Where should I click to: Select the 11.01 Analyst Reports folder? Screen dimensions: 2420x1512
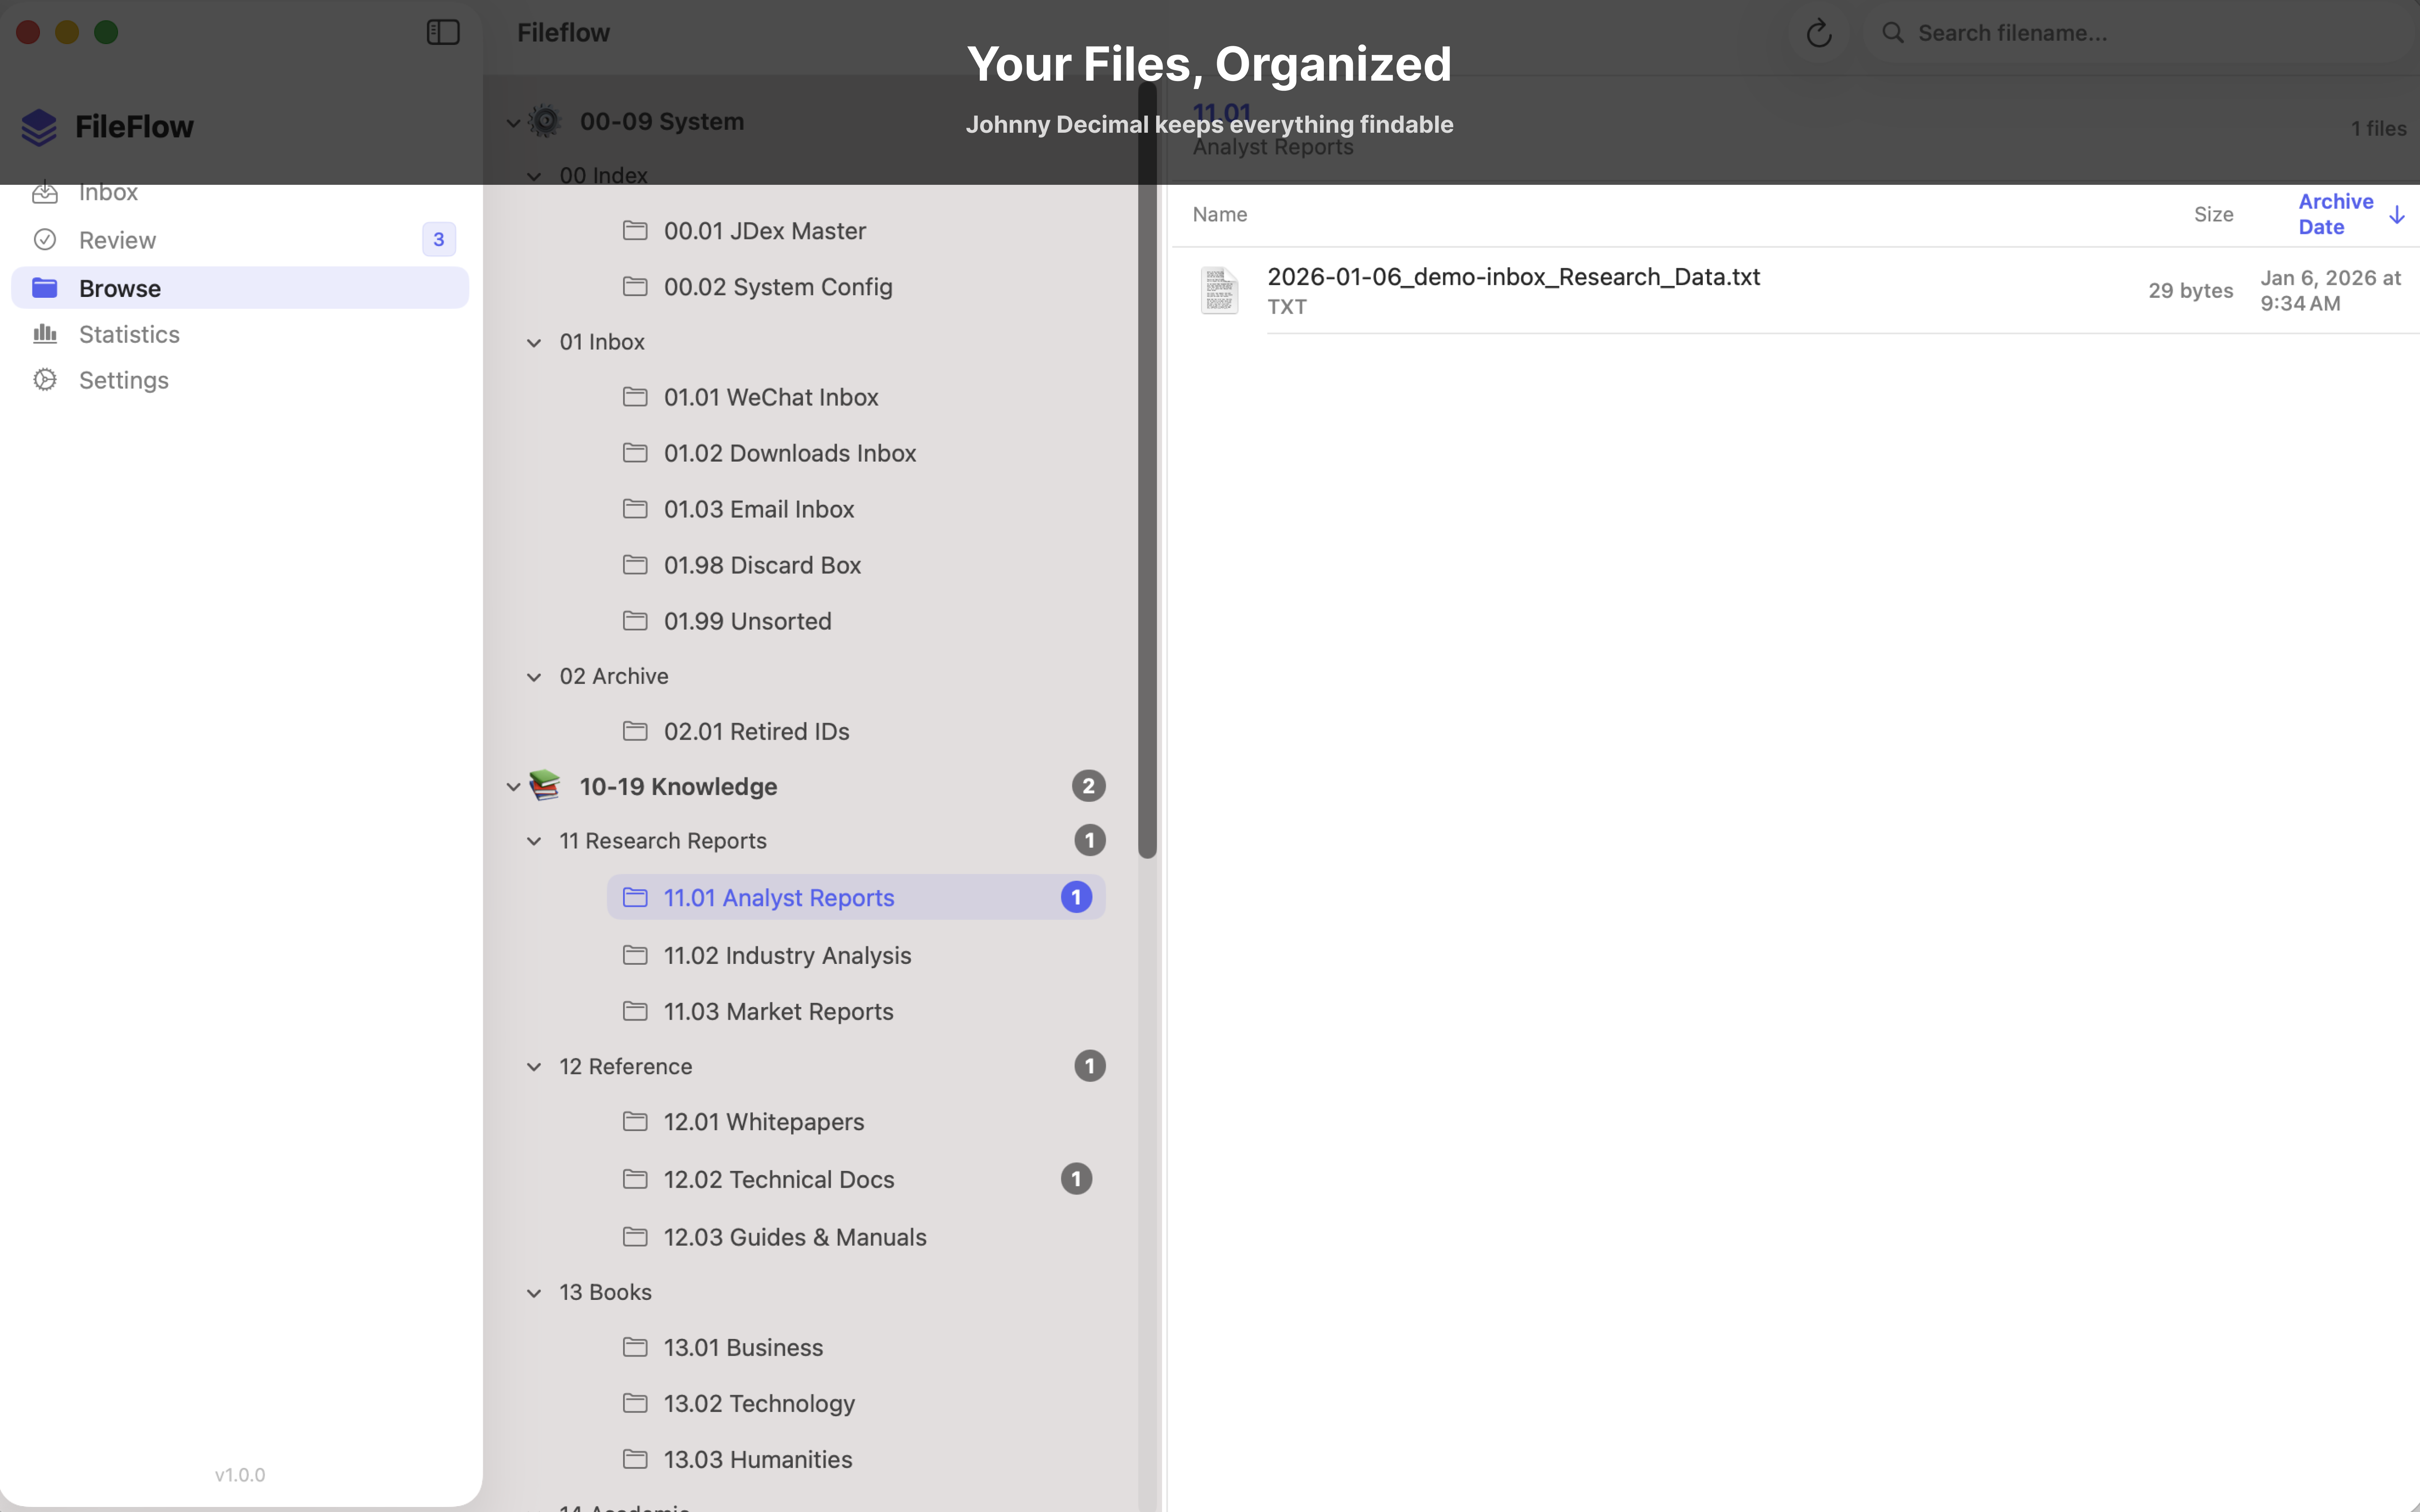[x=778, y=897]
